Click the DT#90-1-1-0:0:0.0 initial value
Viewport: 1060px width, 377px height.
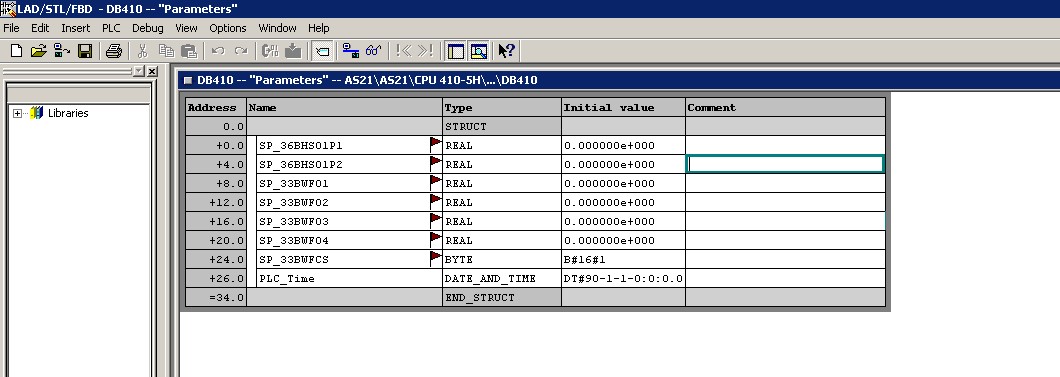pos(623,278)
